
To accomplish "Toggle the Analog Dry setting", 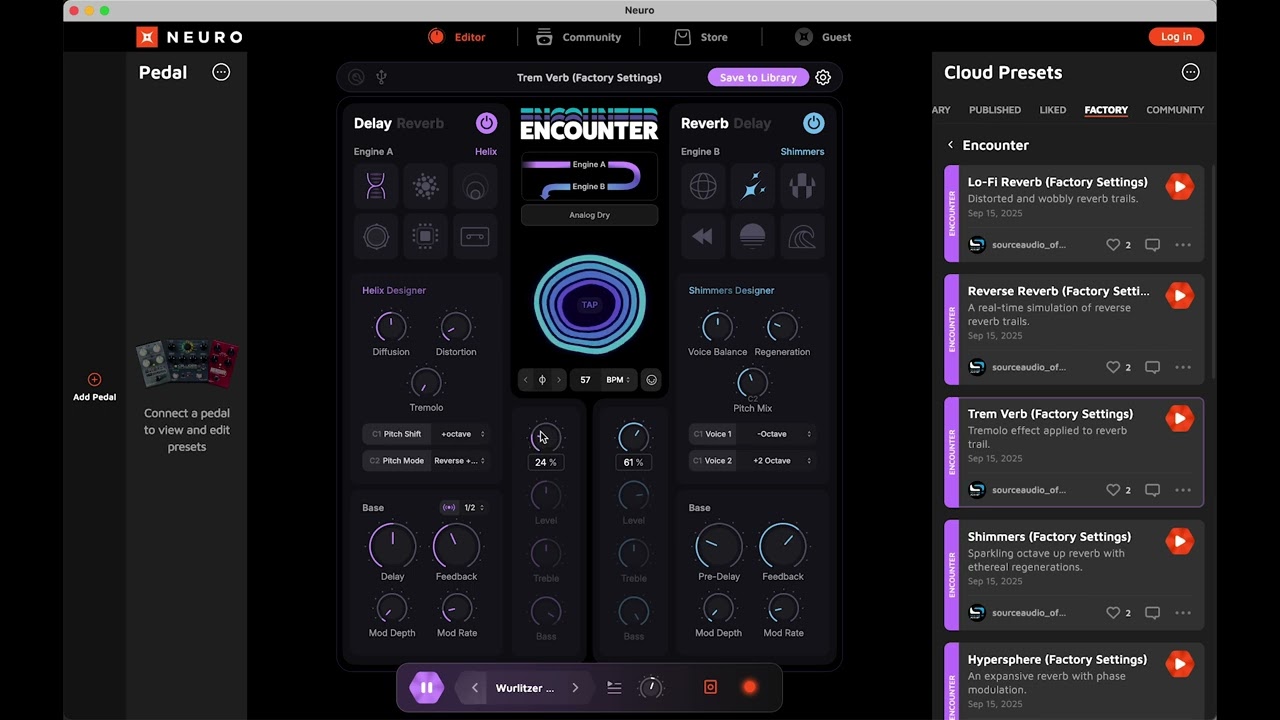I will (x=589, y=215).
